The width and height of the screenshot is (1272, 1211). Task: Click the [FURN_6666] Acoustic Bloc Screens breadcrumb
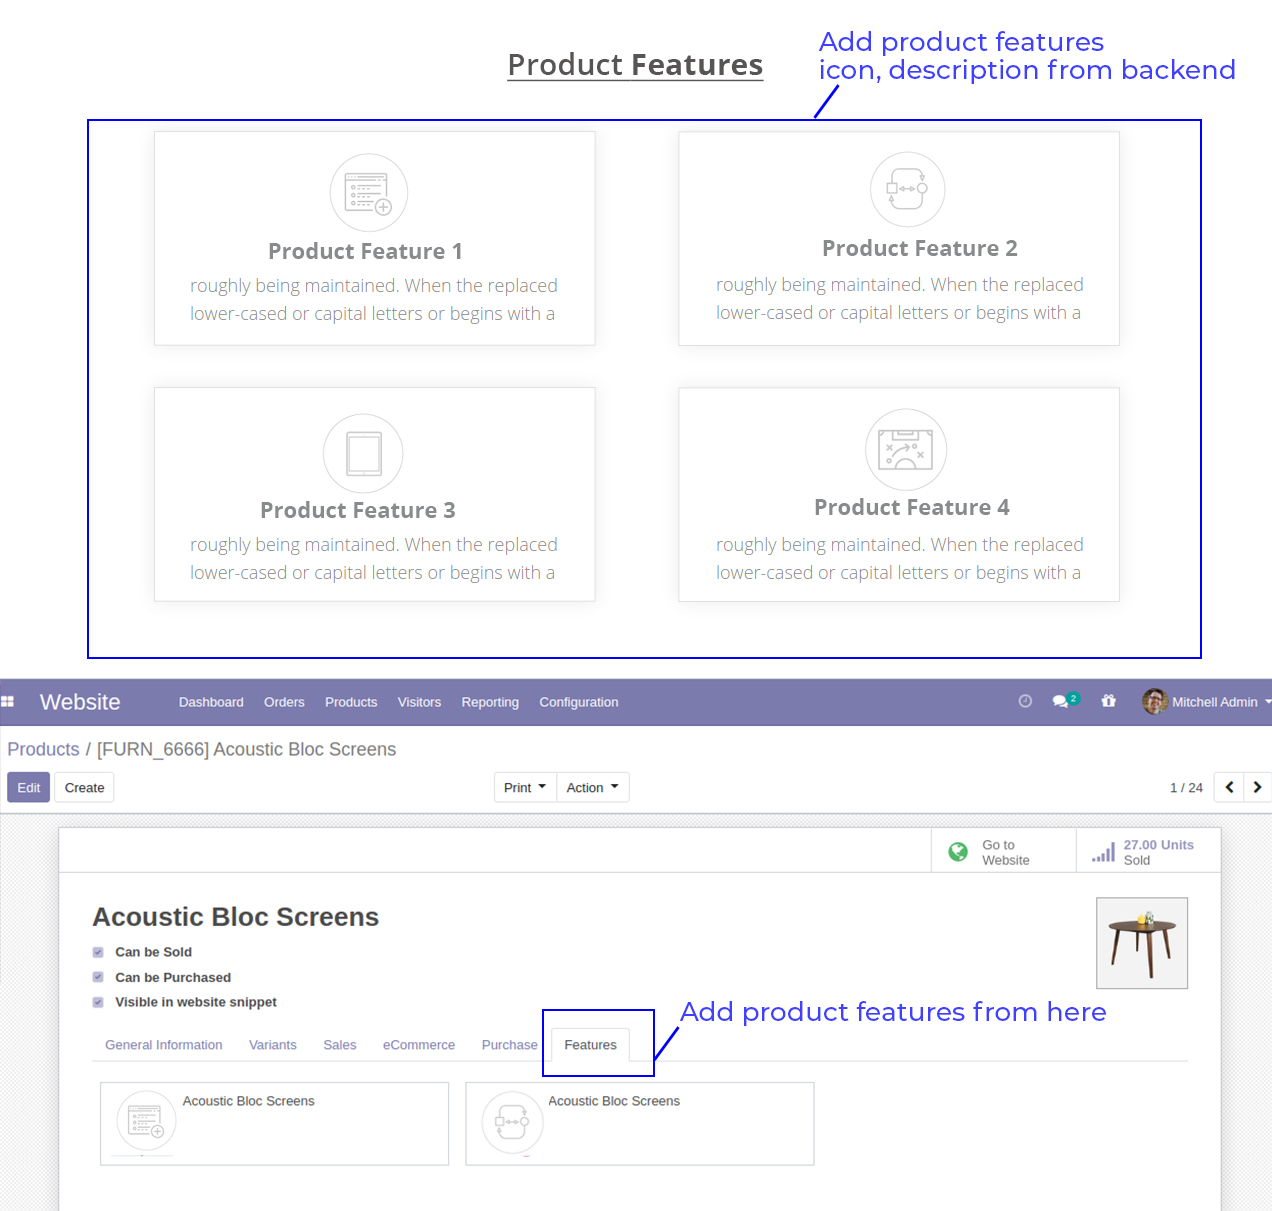(246, 749)
